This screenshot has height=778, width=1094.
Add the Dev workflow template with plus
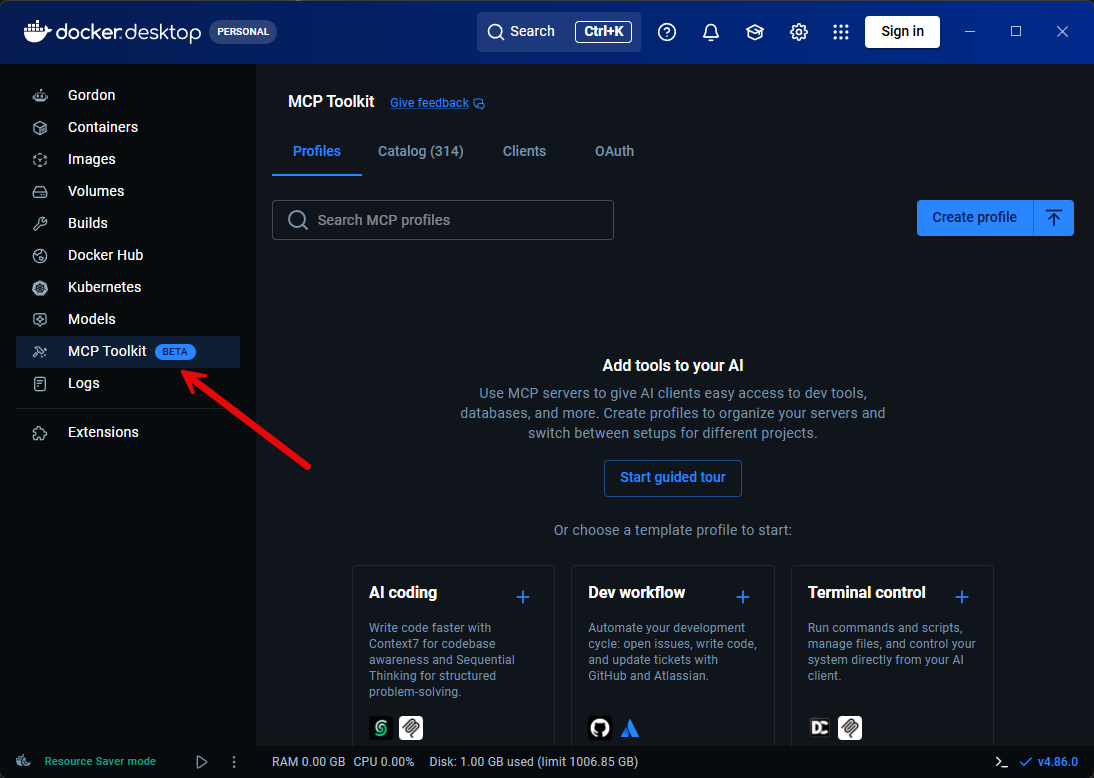tap(743, 597)
